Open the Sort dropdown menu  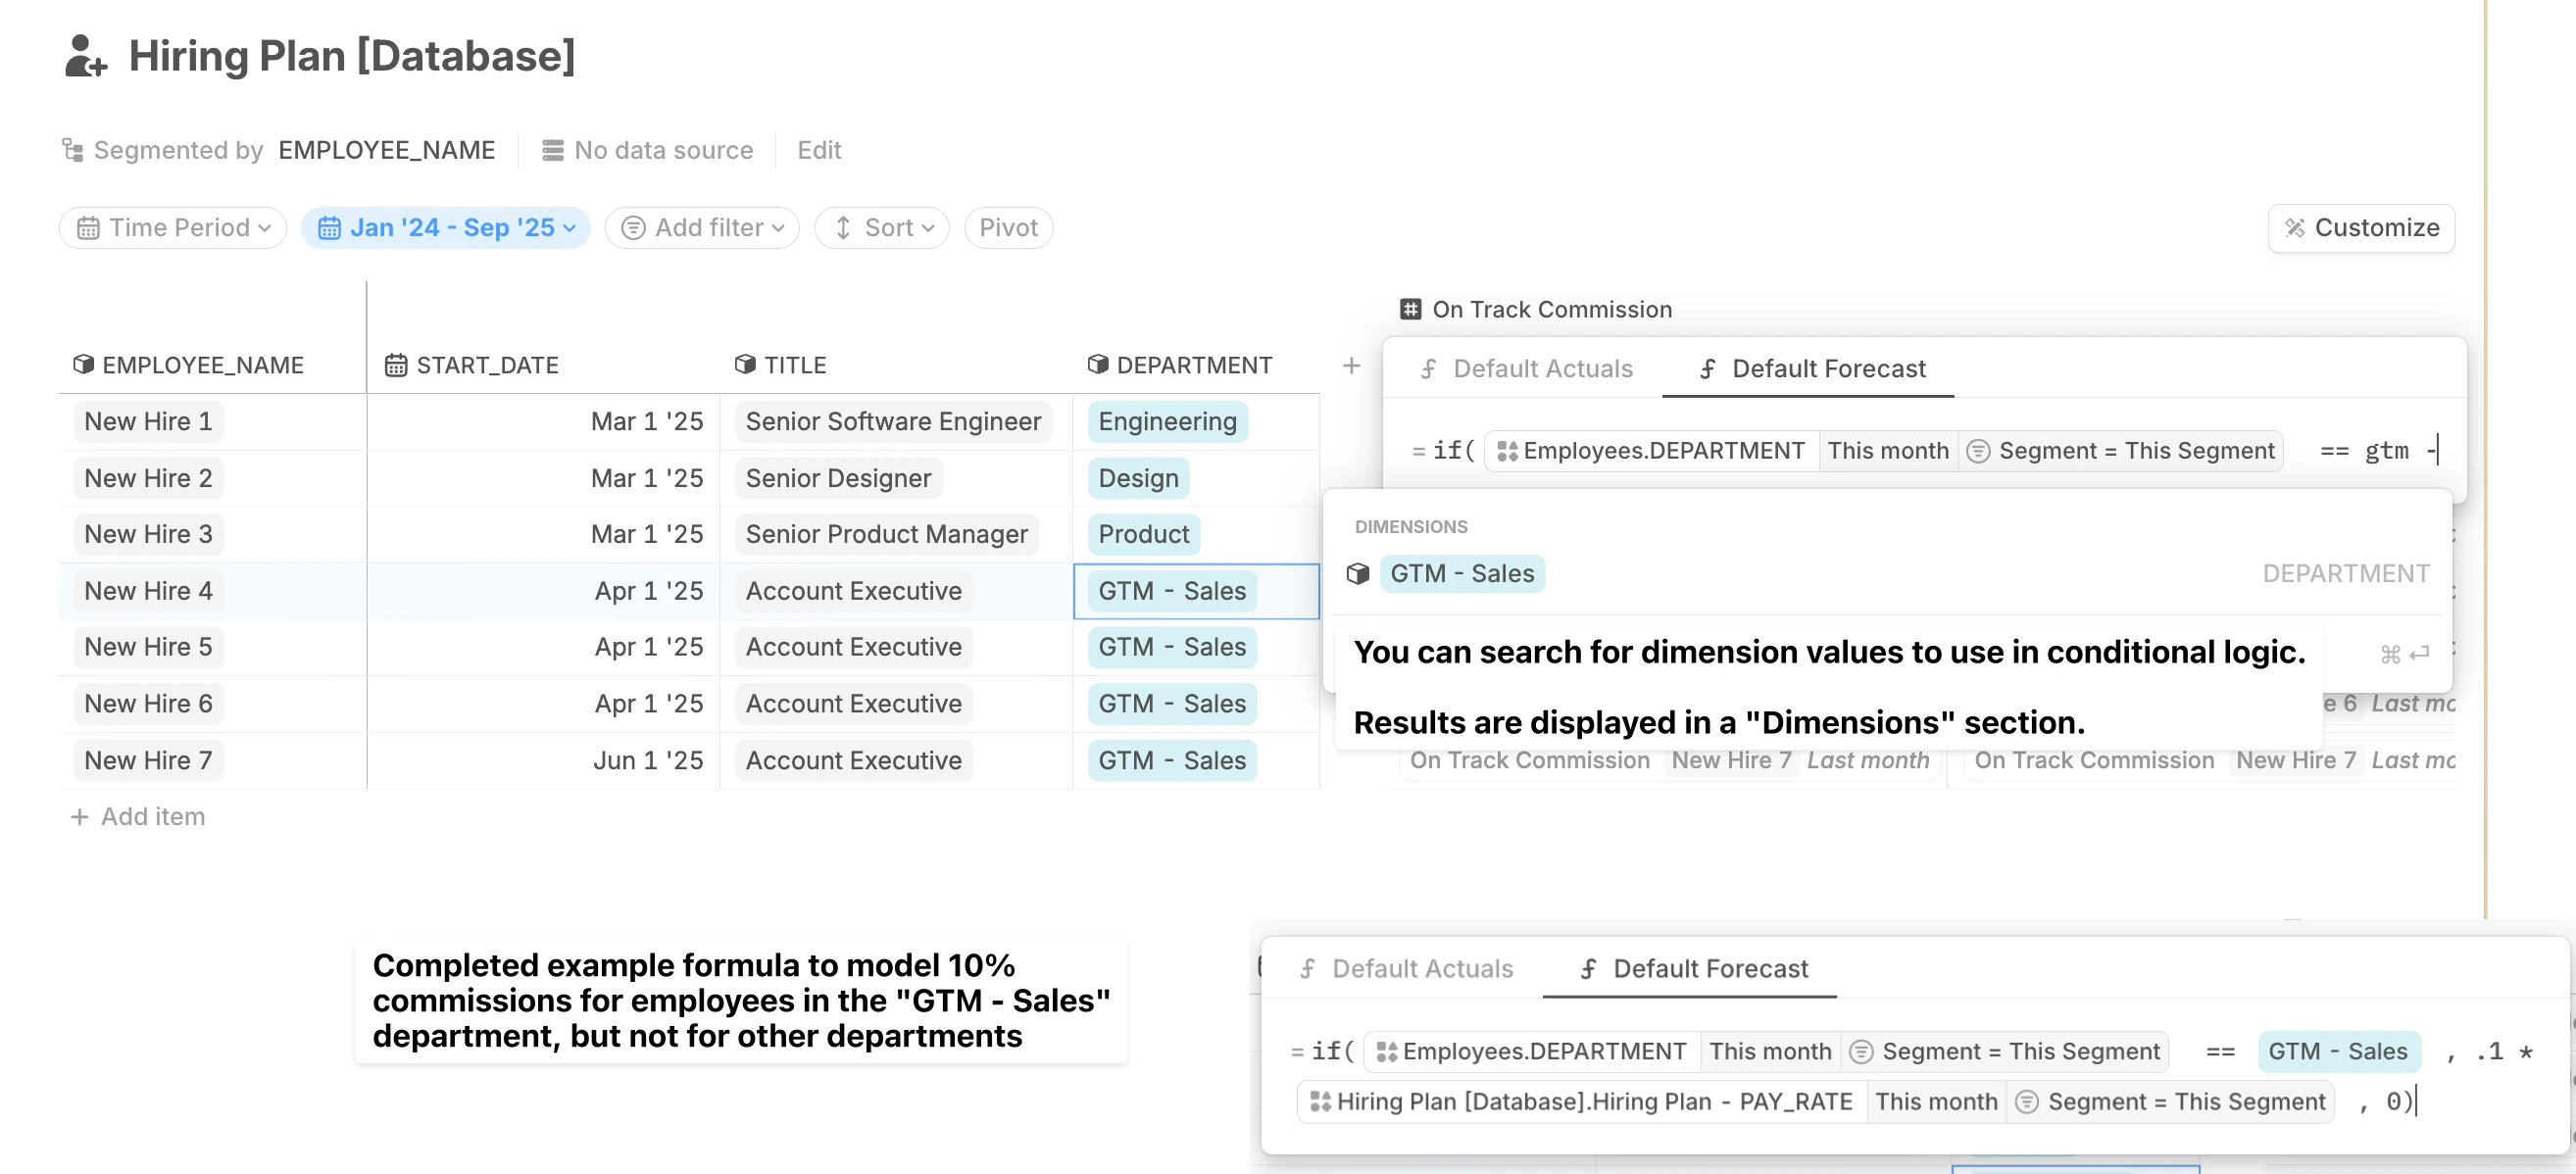[881, 228]
